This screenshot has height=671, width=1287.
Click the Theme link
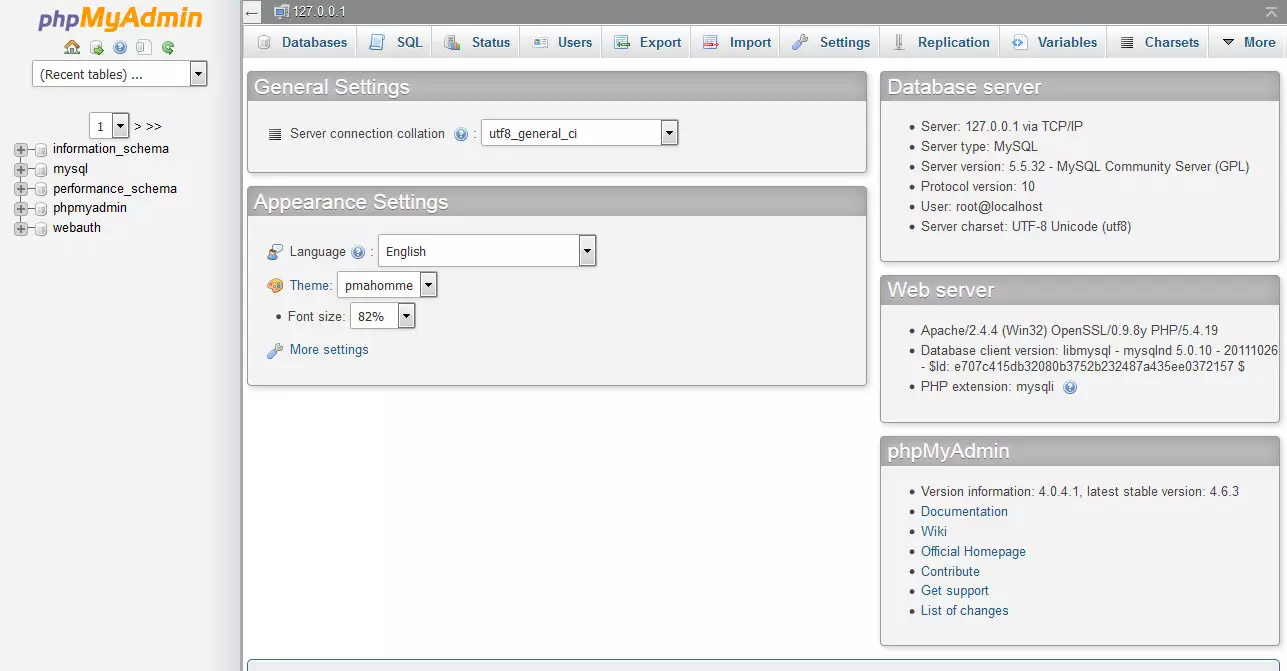[x=310, y=286]
